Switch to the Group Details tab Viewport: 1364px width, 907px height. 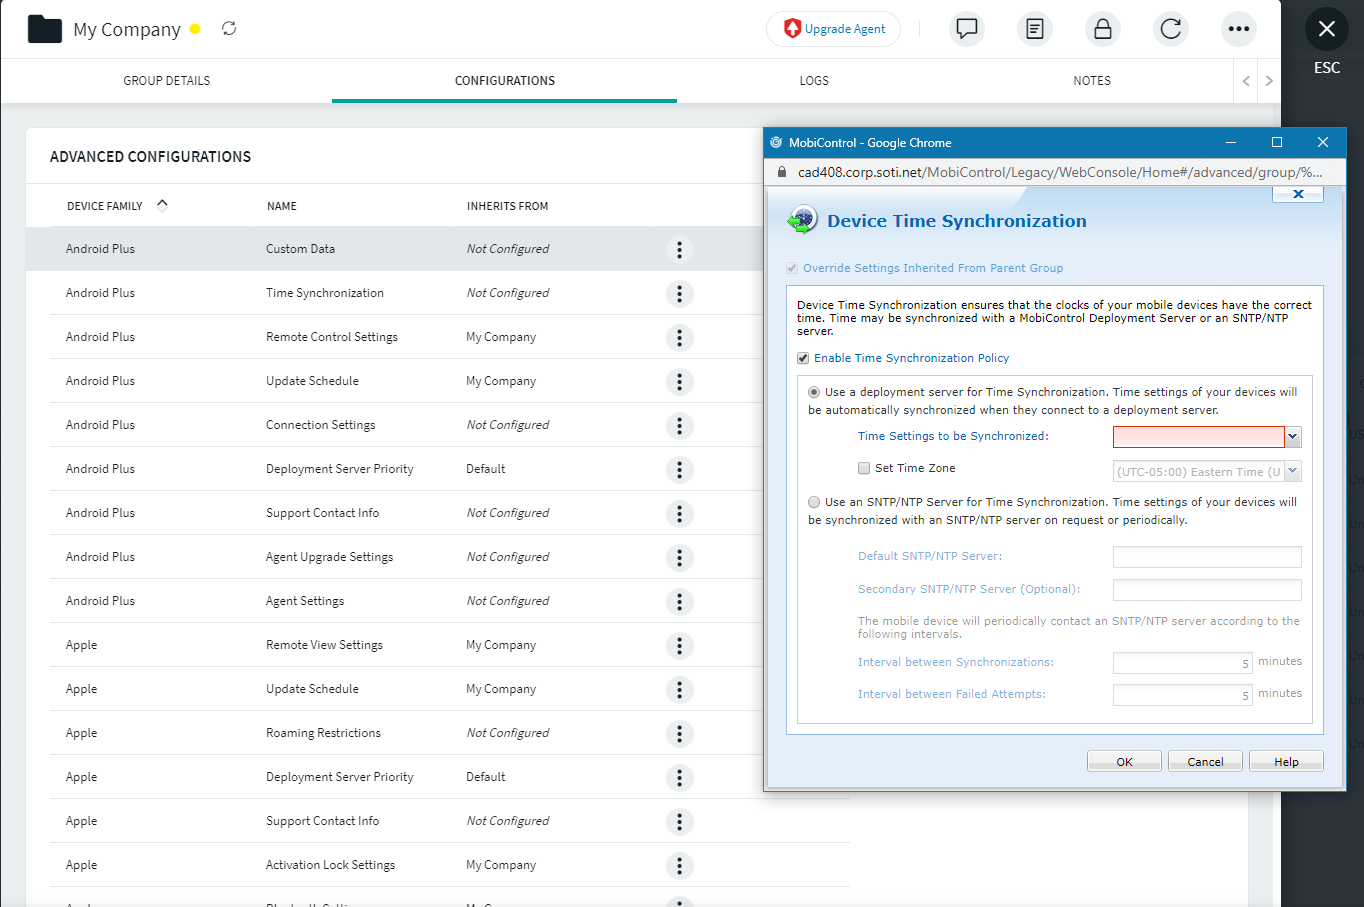pyautogui.click(x=167, y=81)
